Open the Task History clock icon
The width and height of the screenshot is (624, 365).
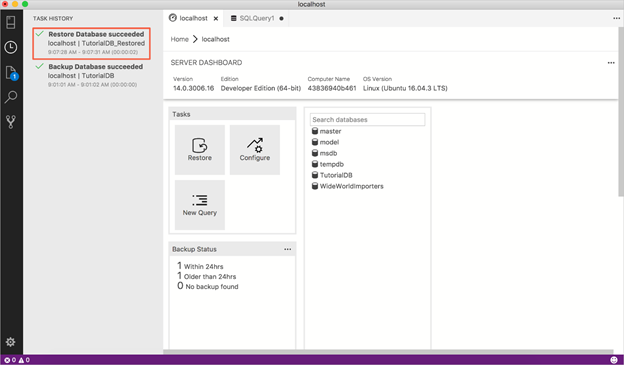click(11, 47)
